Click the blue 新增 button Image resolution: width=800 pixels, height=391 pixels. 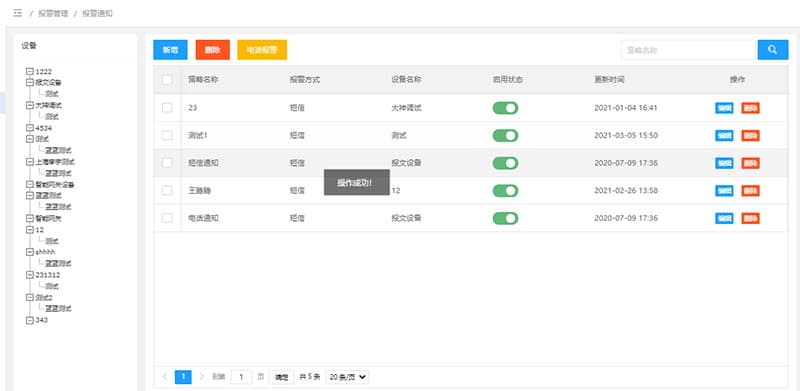pyautogui.click(x=170, y=50)
